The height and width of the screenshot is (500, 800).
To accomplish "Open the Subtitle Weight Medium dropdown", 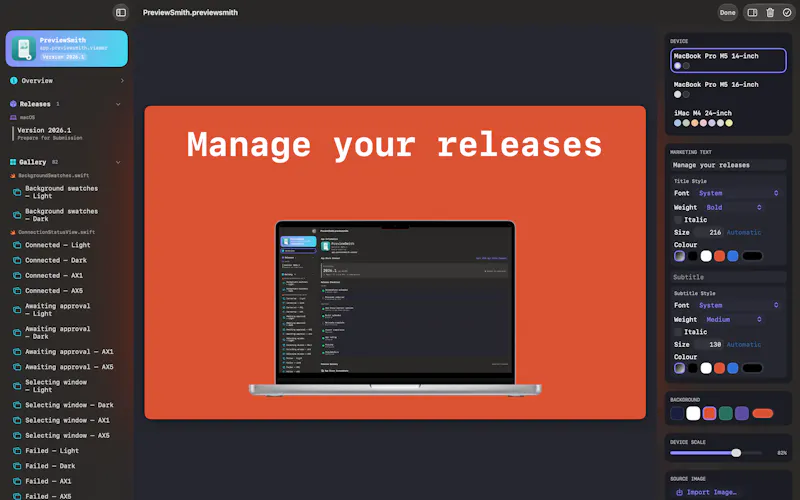I will point(734,320).
